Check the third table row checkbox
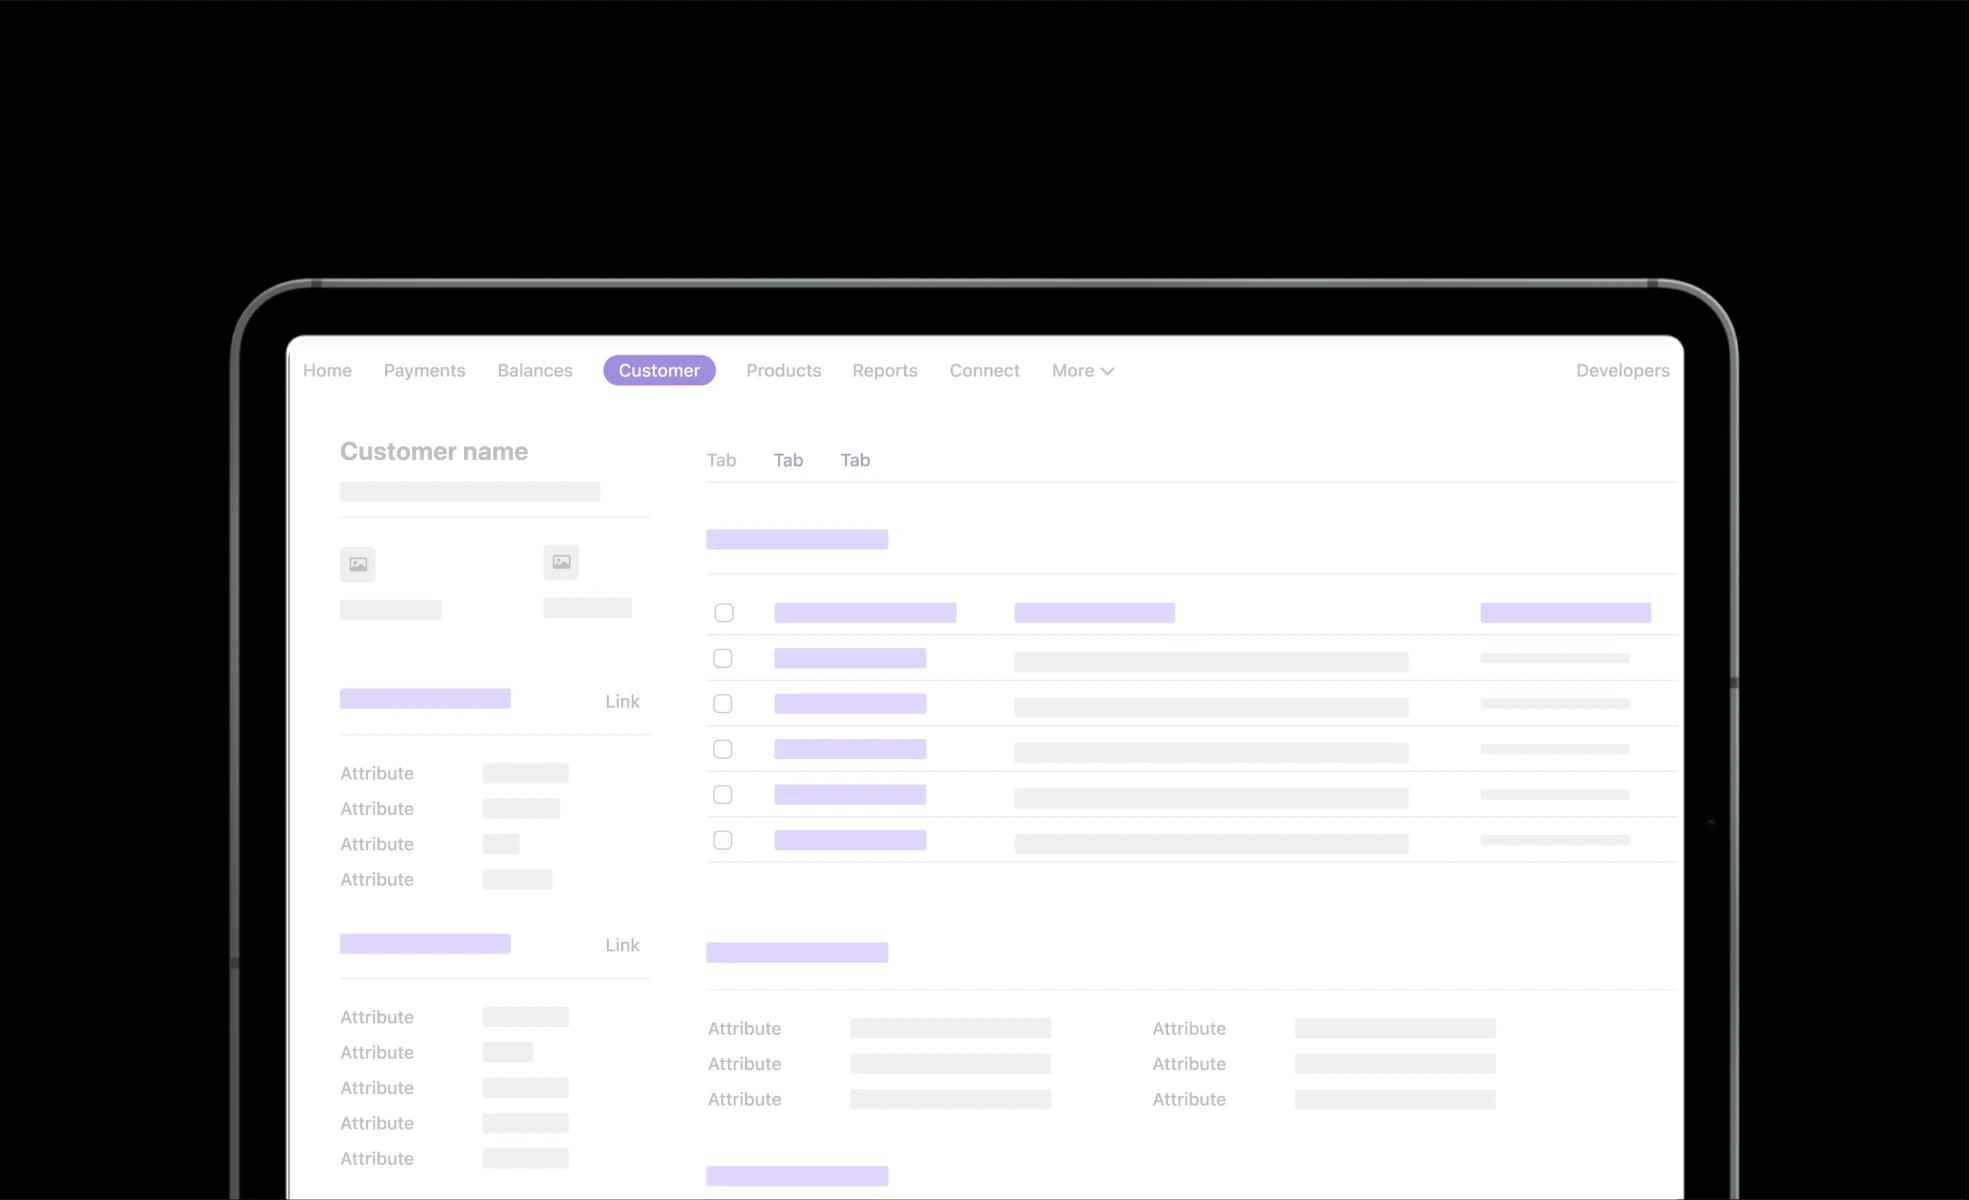 [x=723, y=749]
